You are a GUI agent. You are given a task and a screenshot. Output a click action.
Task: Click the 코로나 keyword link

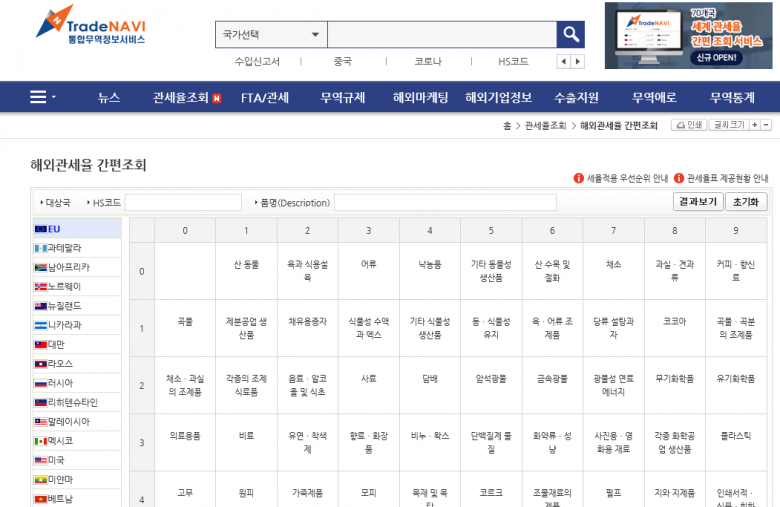[428, 62]
